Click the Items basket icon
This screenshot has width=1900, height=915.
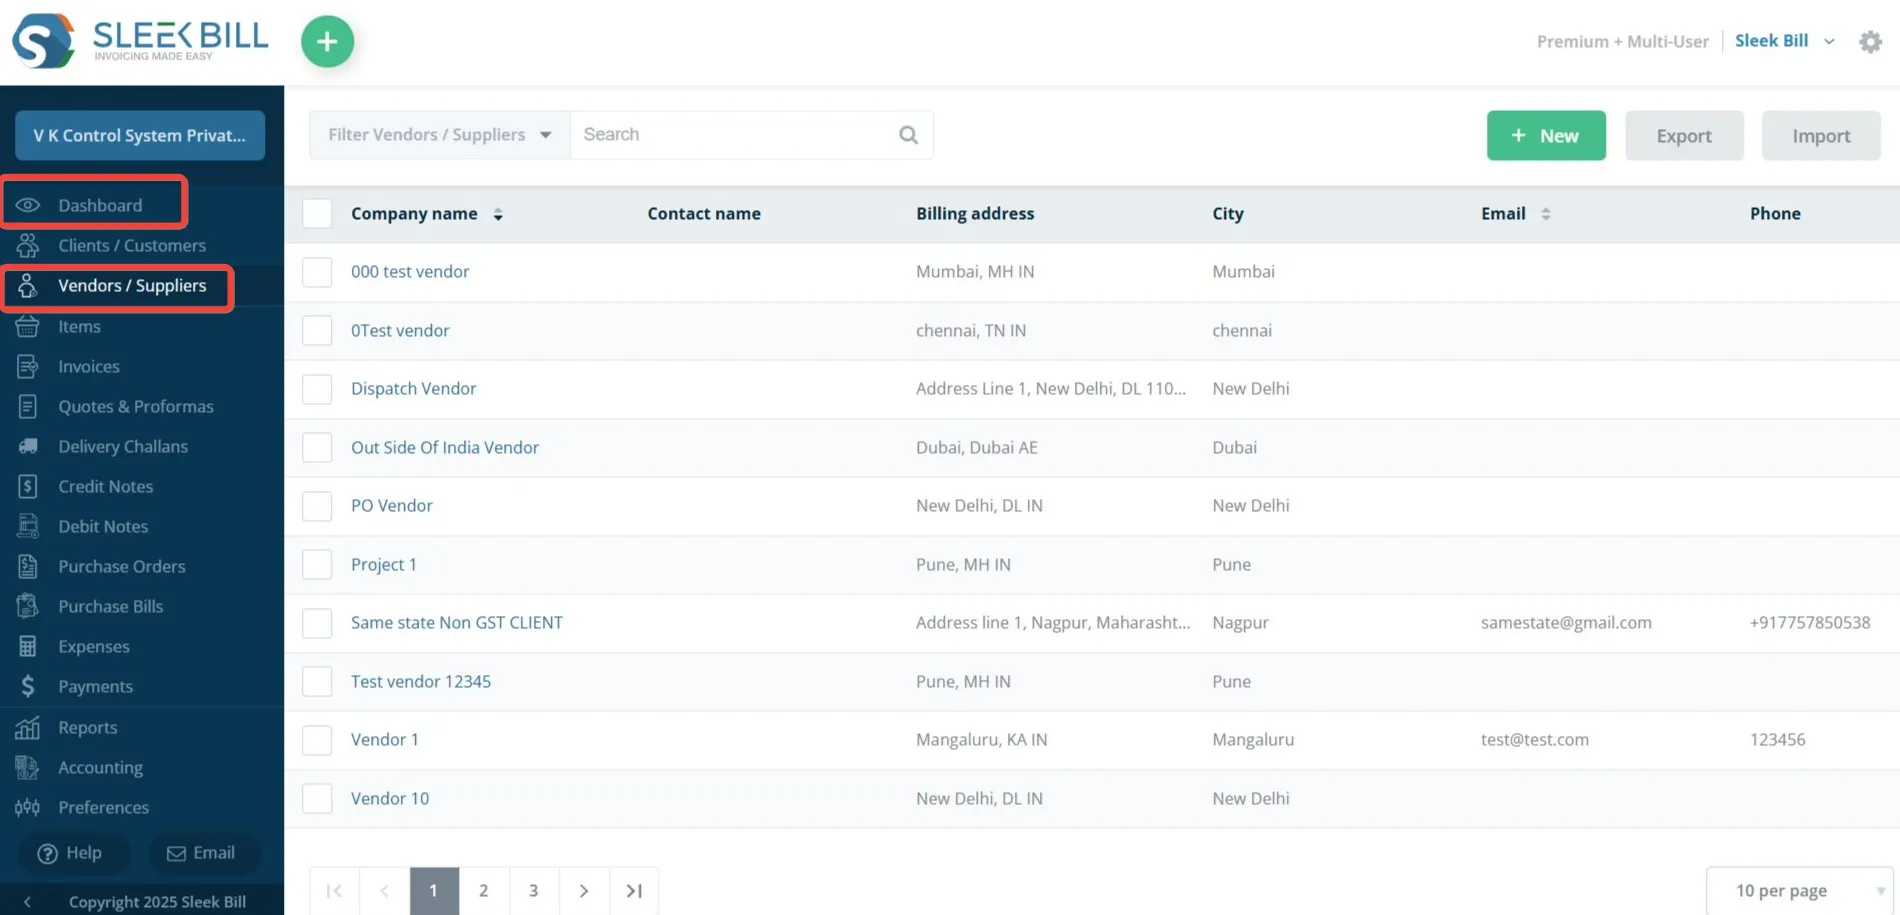click(x=28, y=326)
